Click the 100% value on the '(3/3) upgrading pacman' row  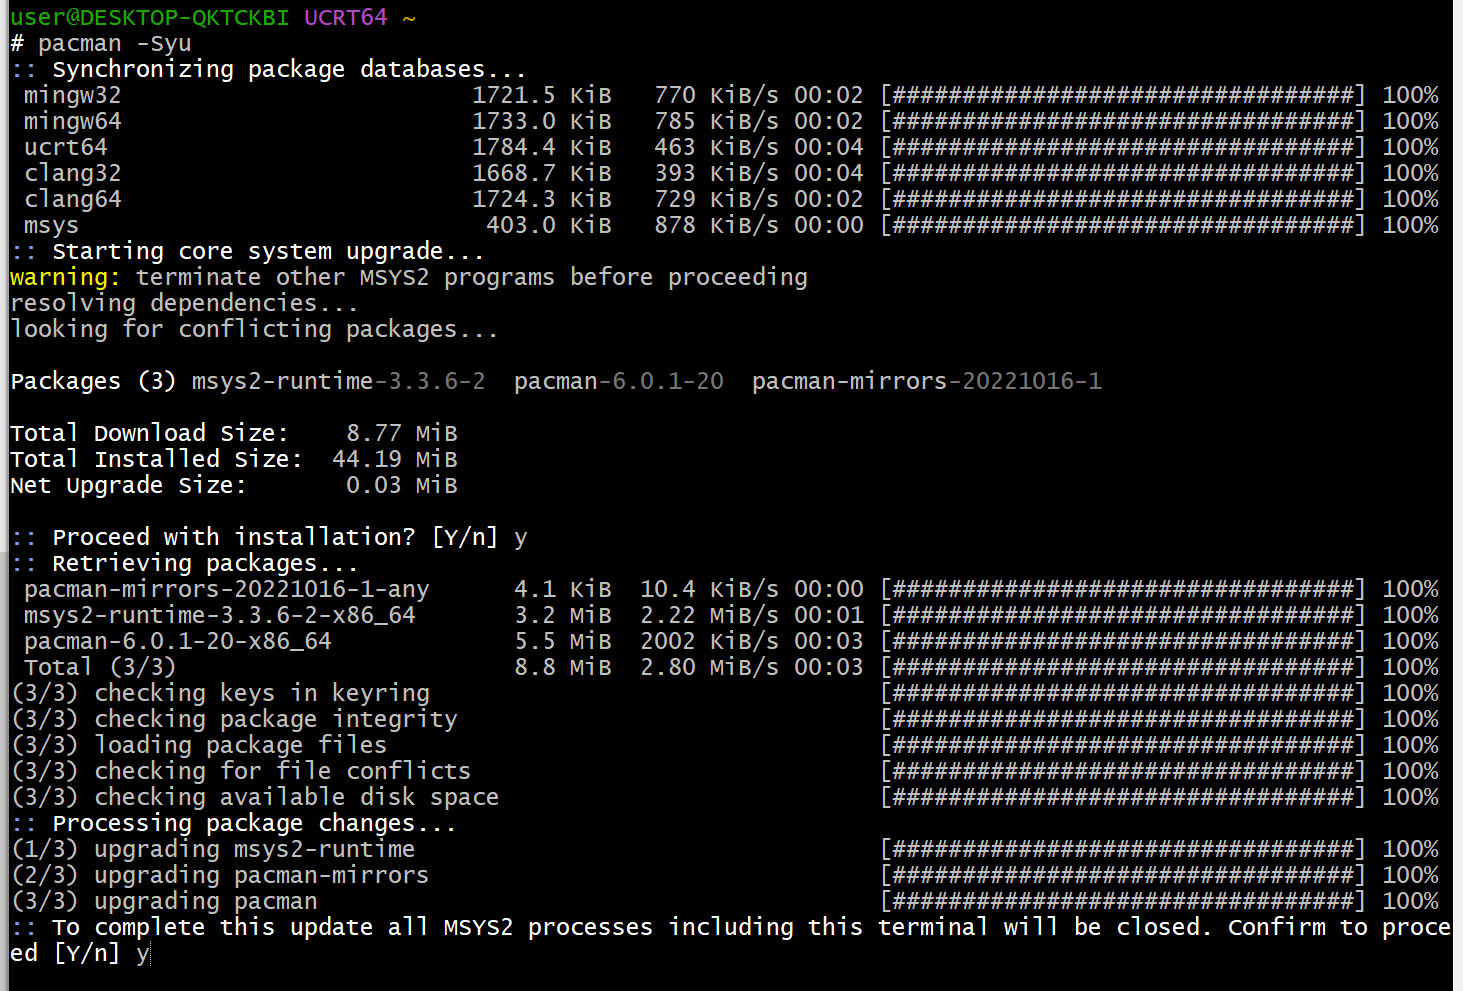point(1410,902)
